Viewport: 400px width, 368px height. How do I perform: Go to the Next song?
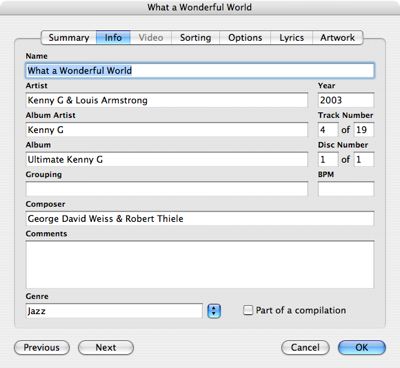(106, 348)
